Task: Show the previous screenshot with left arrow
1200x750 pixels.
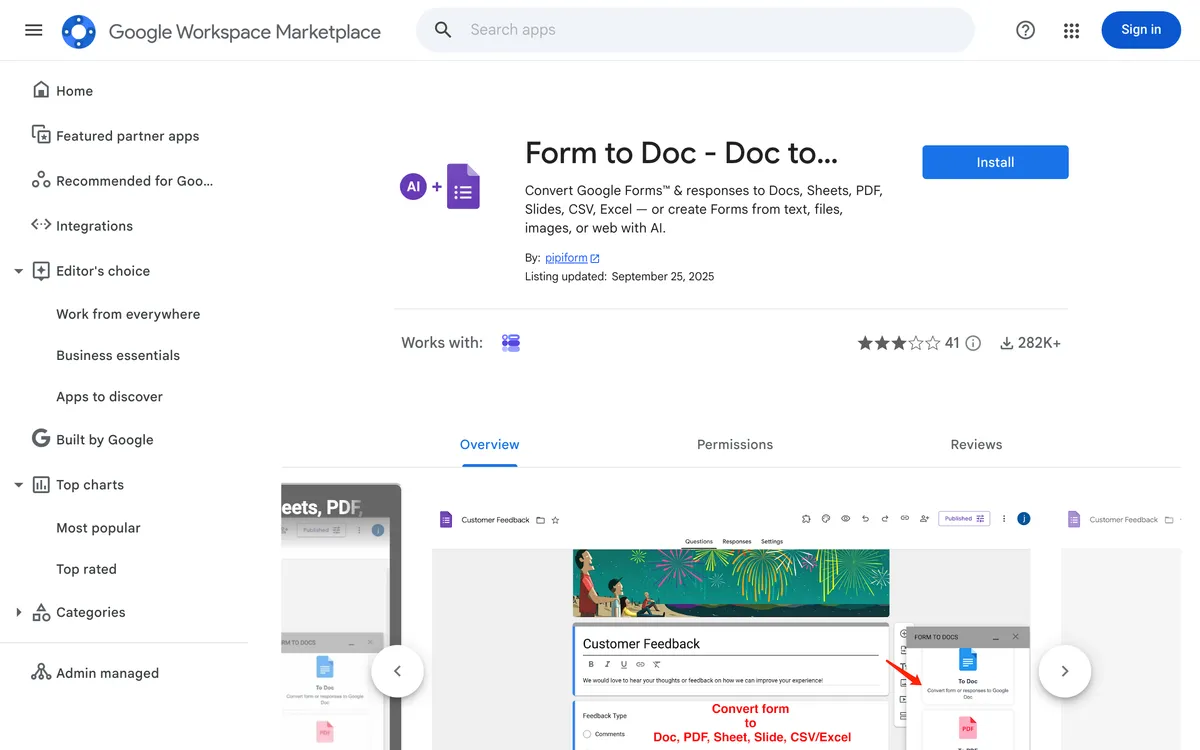Action: click(x=397, y=671)
